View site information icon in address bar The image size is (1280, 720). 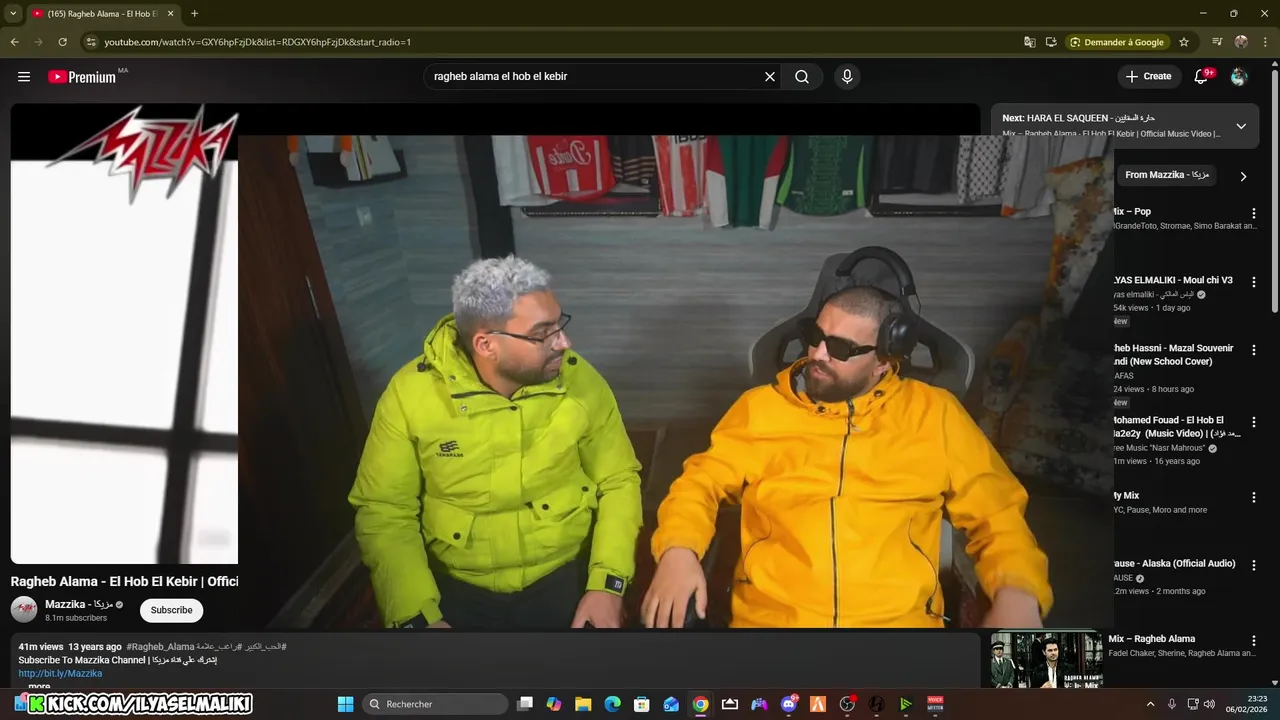91,42
